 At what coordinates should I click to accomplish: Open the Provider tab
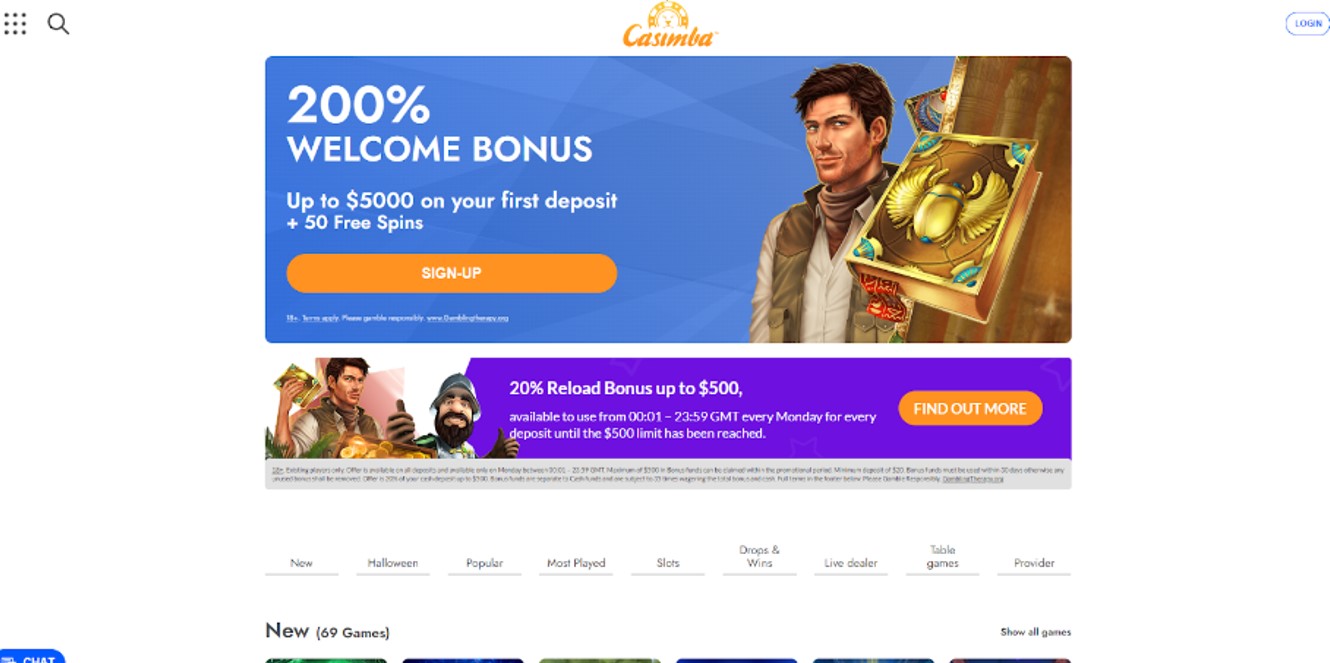click(x=1034, y=563)
